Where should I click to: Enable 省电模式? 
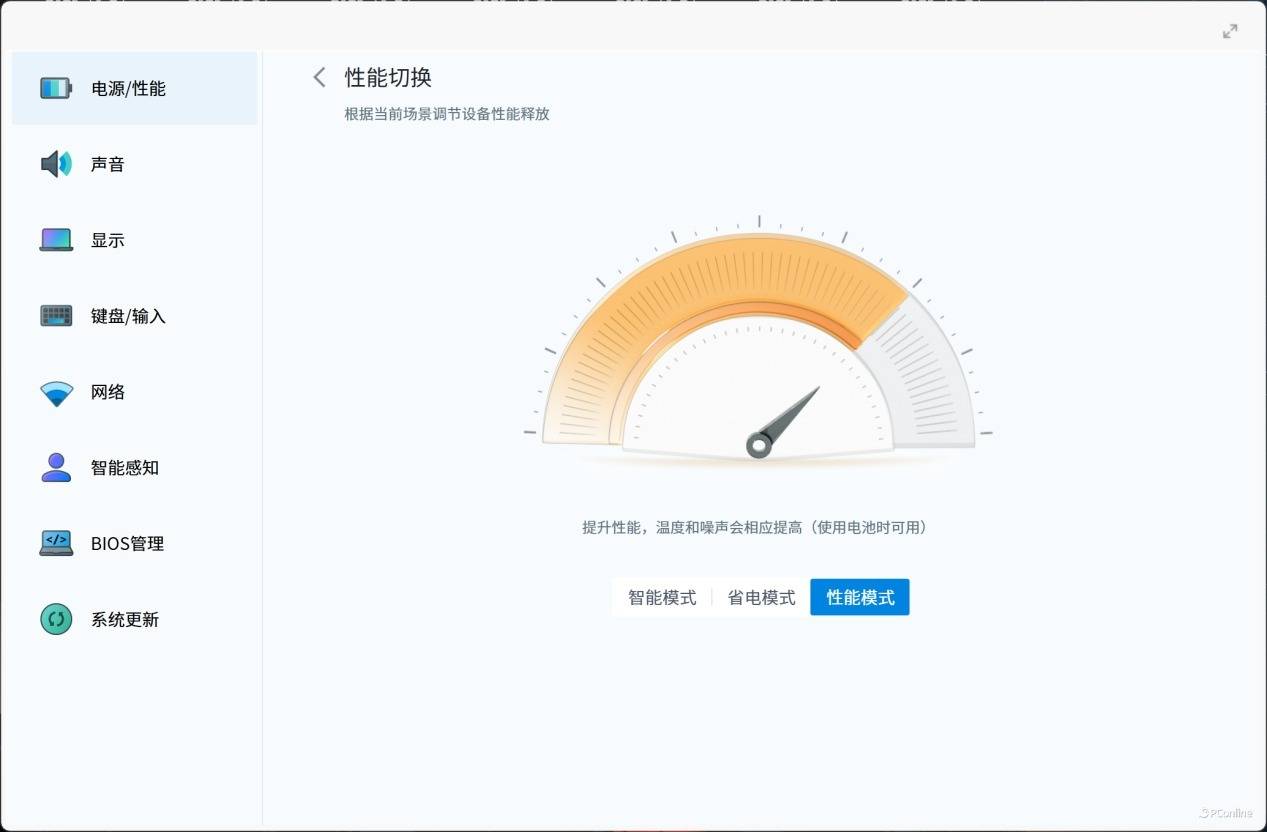(761, 597)
